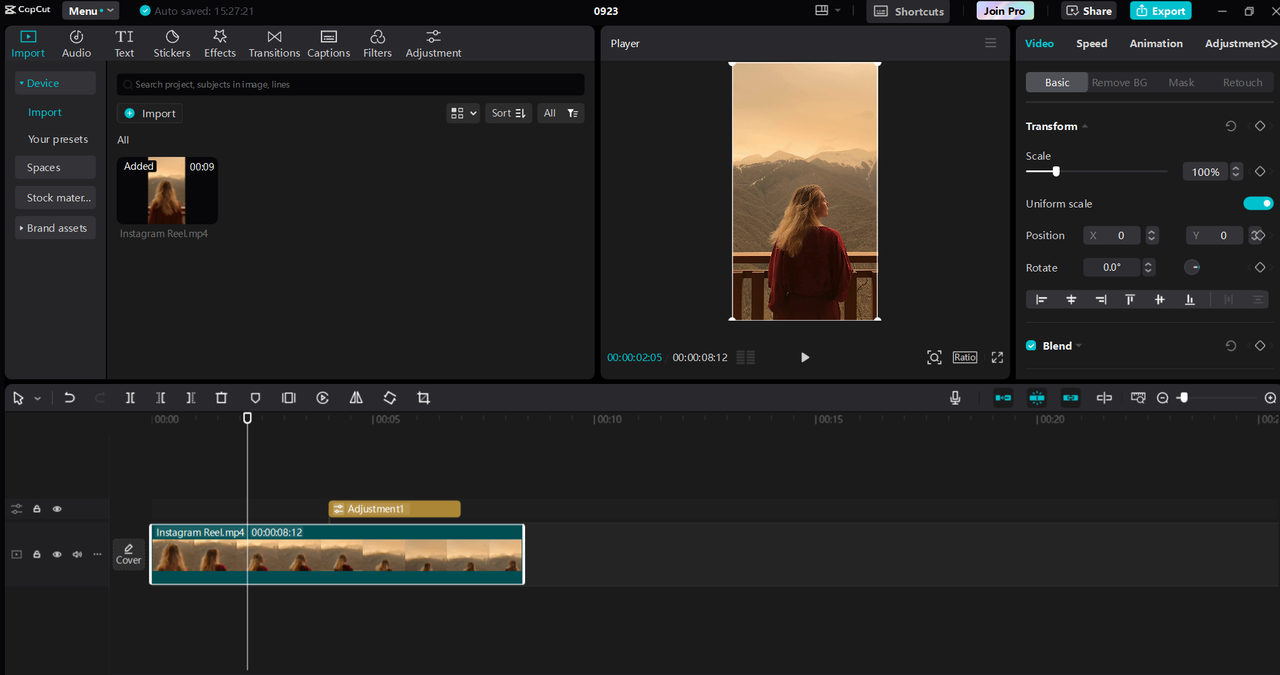Image resolution: width=1280 pixels, height=675 pixels.
Task: Zoom out the timeline with minus magnifier
Action: (1163, 398)
